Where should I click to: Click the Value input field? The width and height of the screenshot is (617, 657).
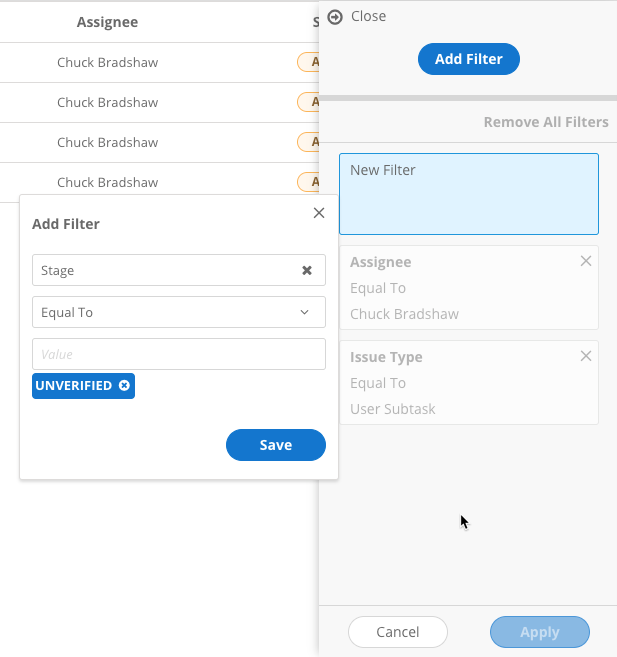coord(179,354)
